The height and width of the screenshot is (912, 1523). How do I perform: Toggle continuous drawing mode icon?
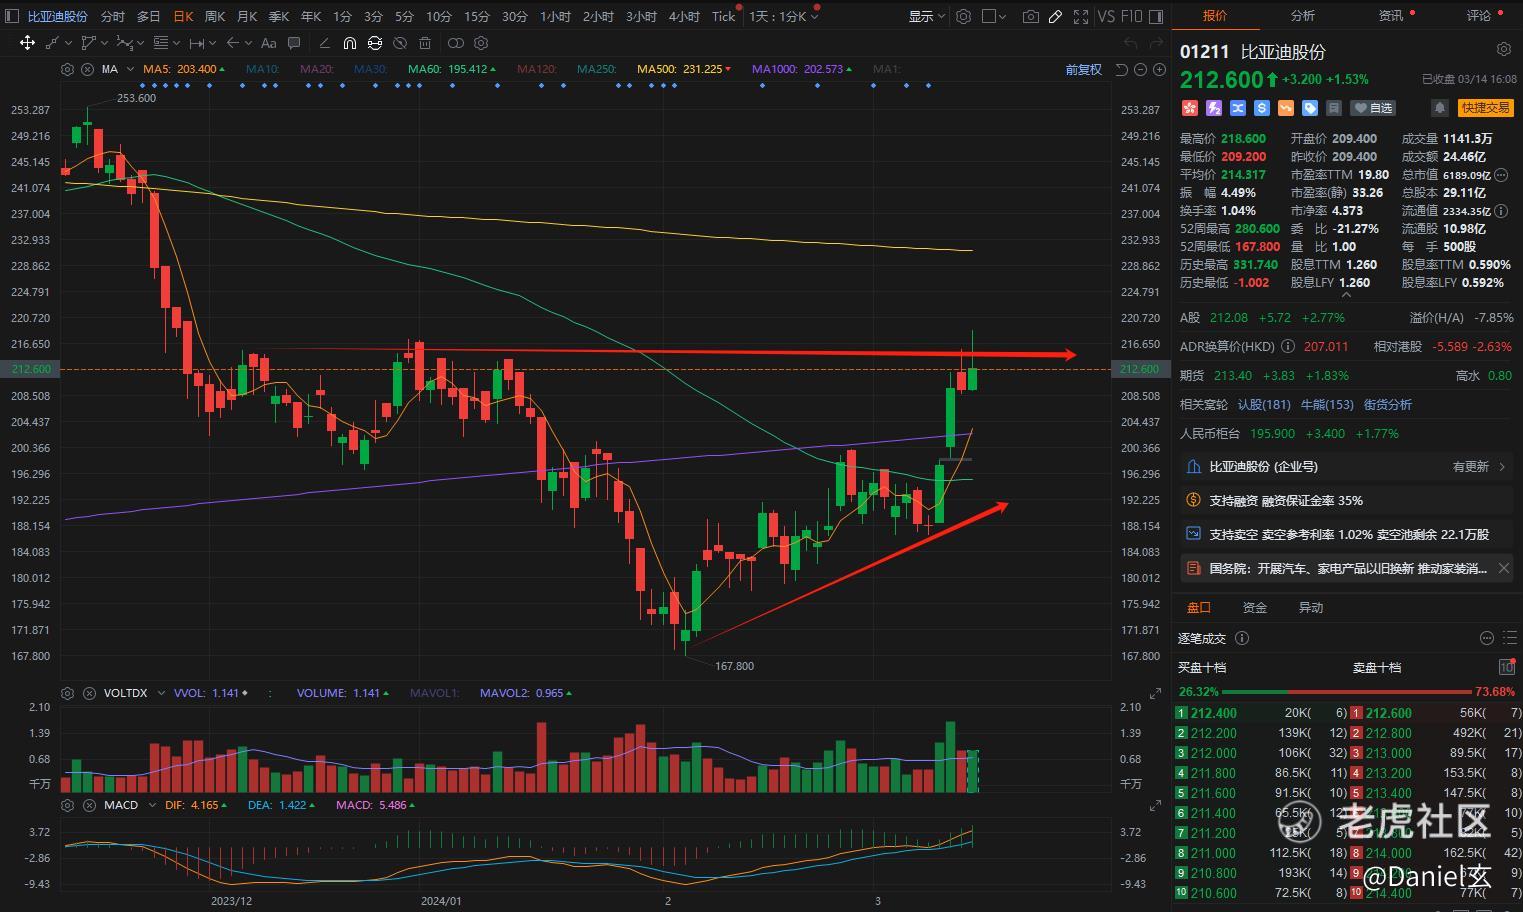click(x=374, y=43)
